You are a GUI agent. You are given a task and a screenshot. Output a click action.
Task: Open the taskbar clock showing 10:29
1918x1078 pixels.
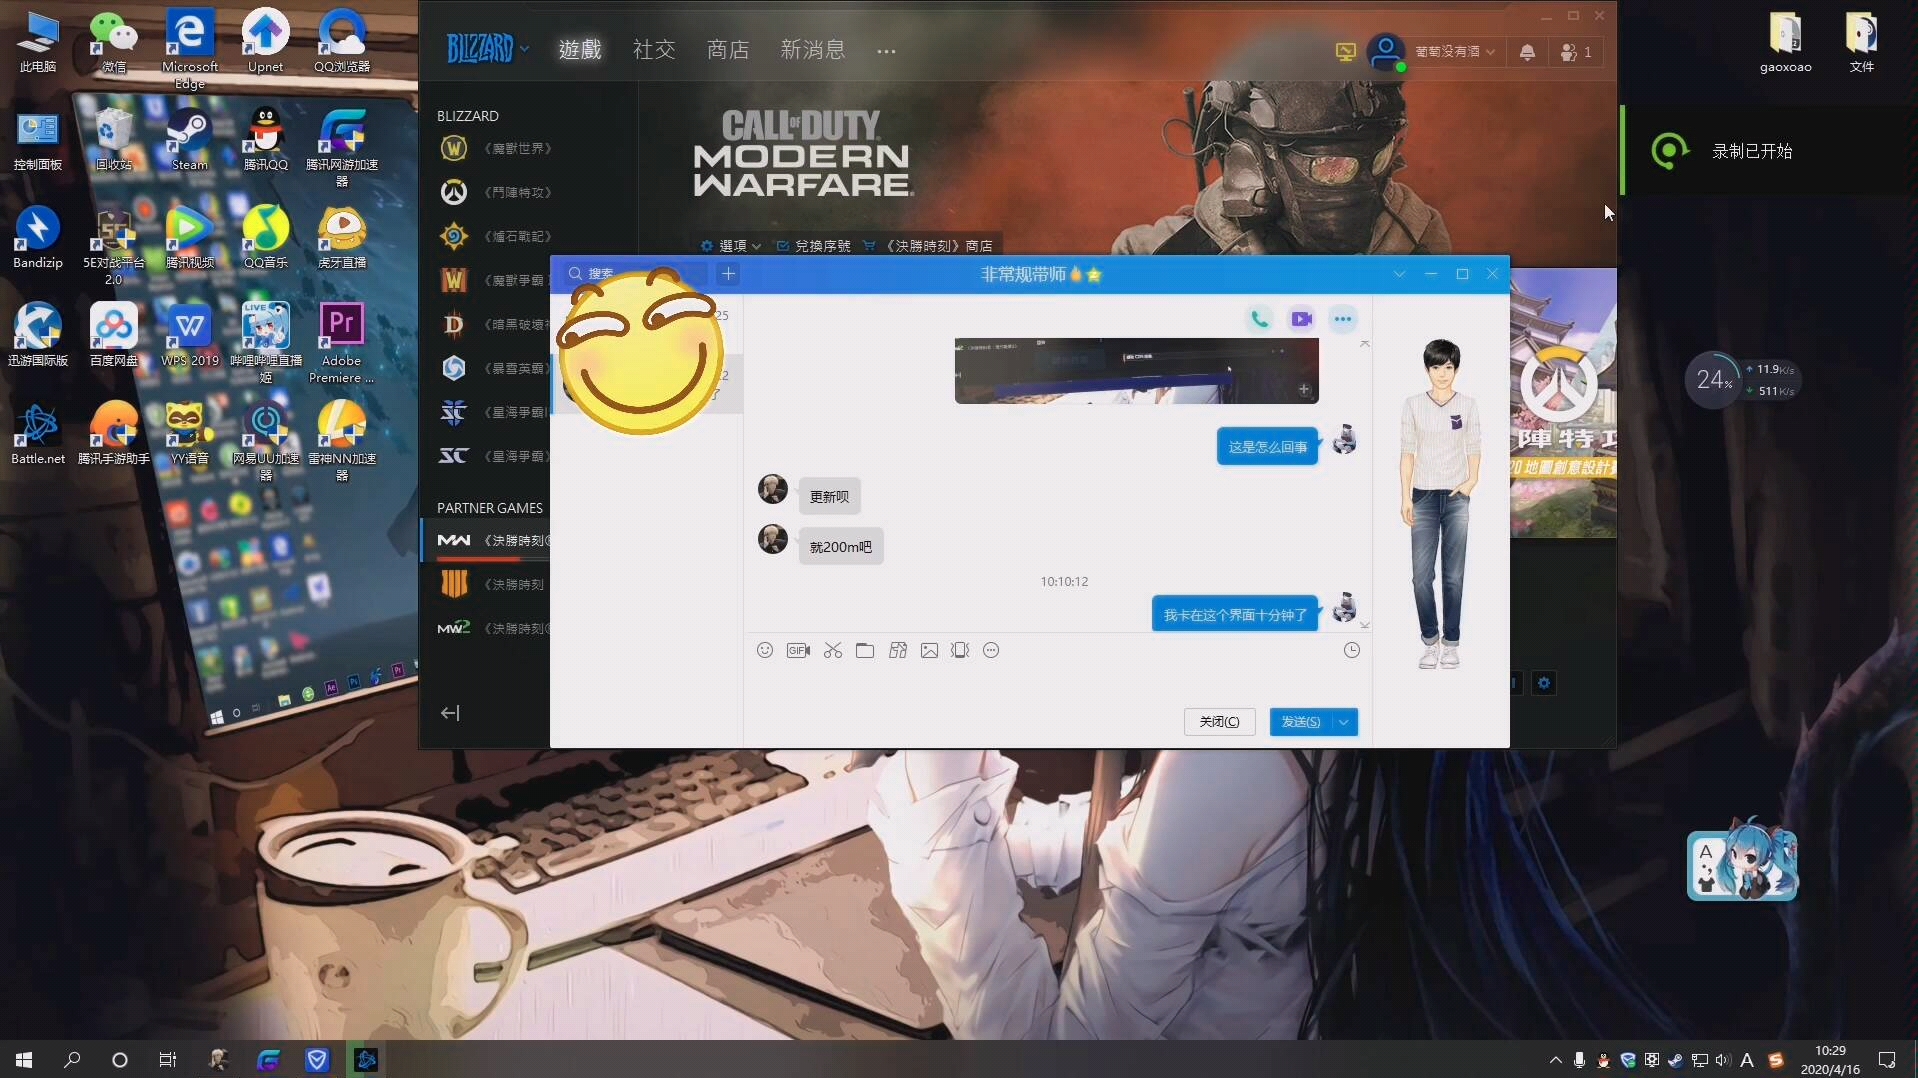[1830, 1060]
